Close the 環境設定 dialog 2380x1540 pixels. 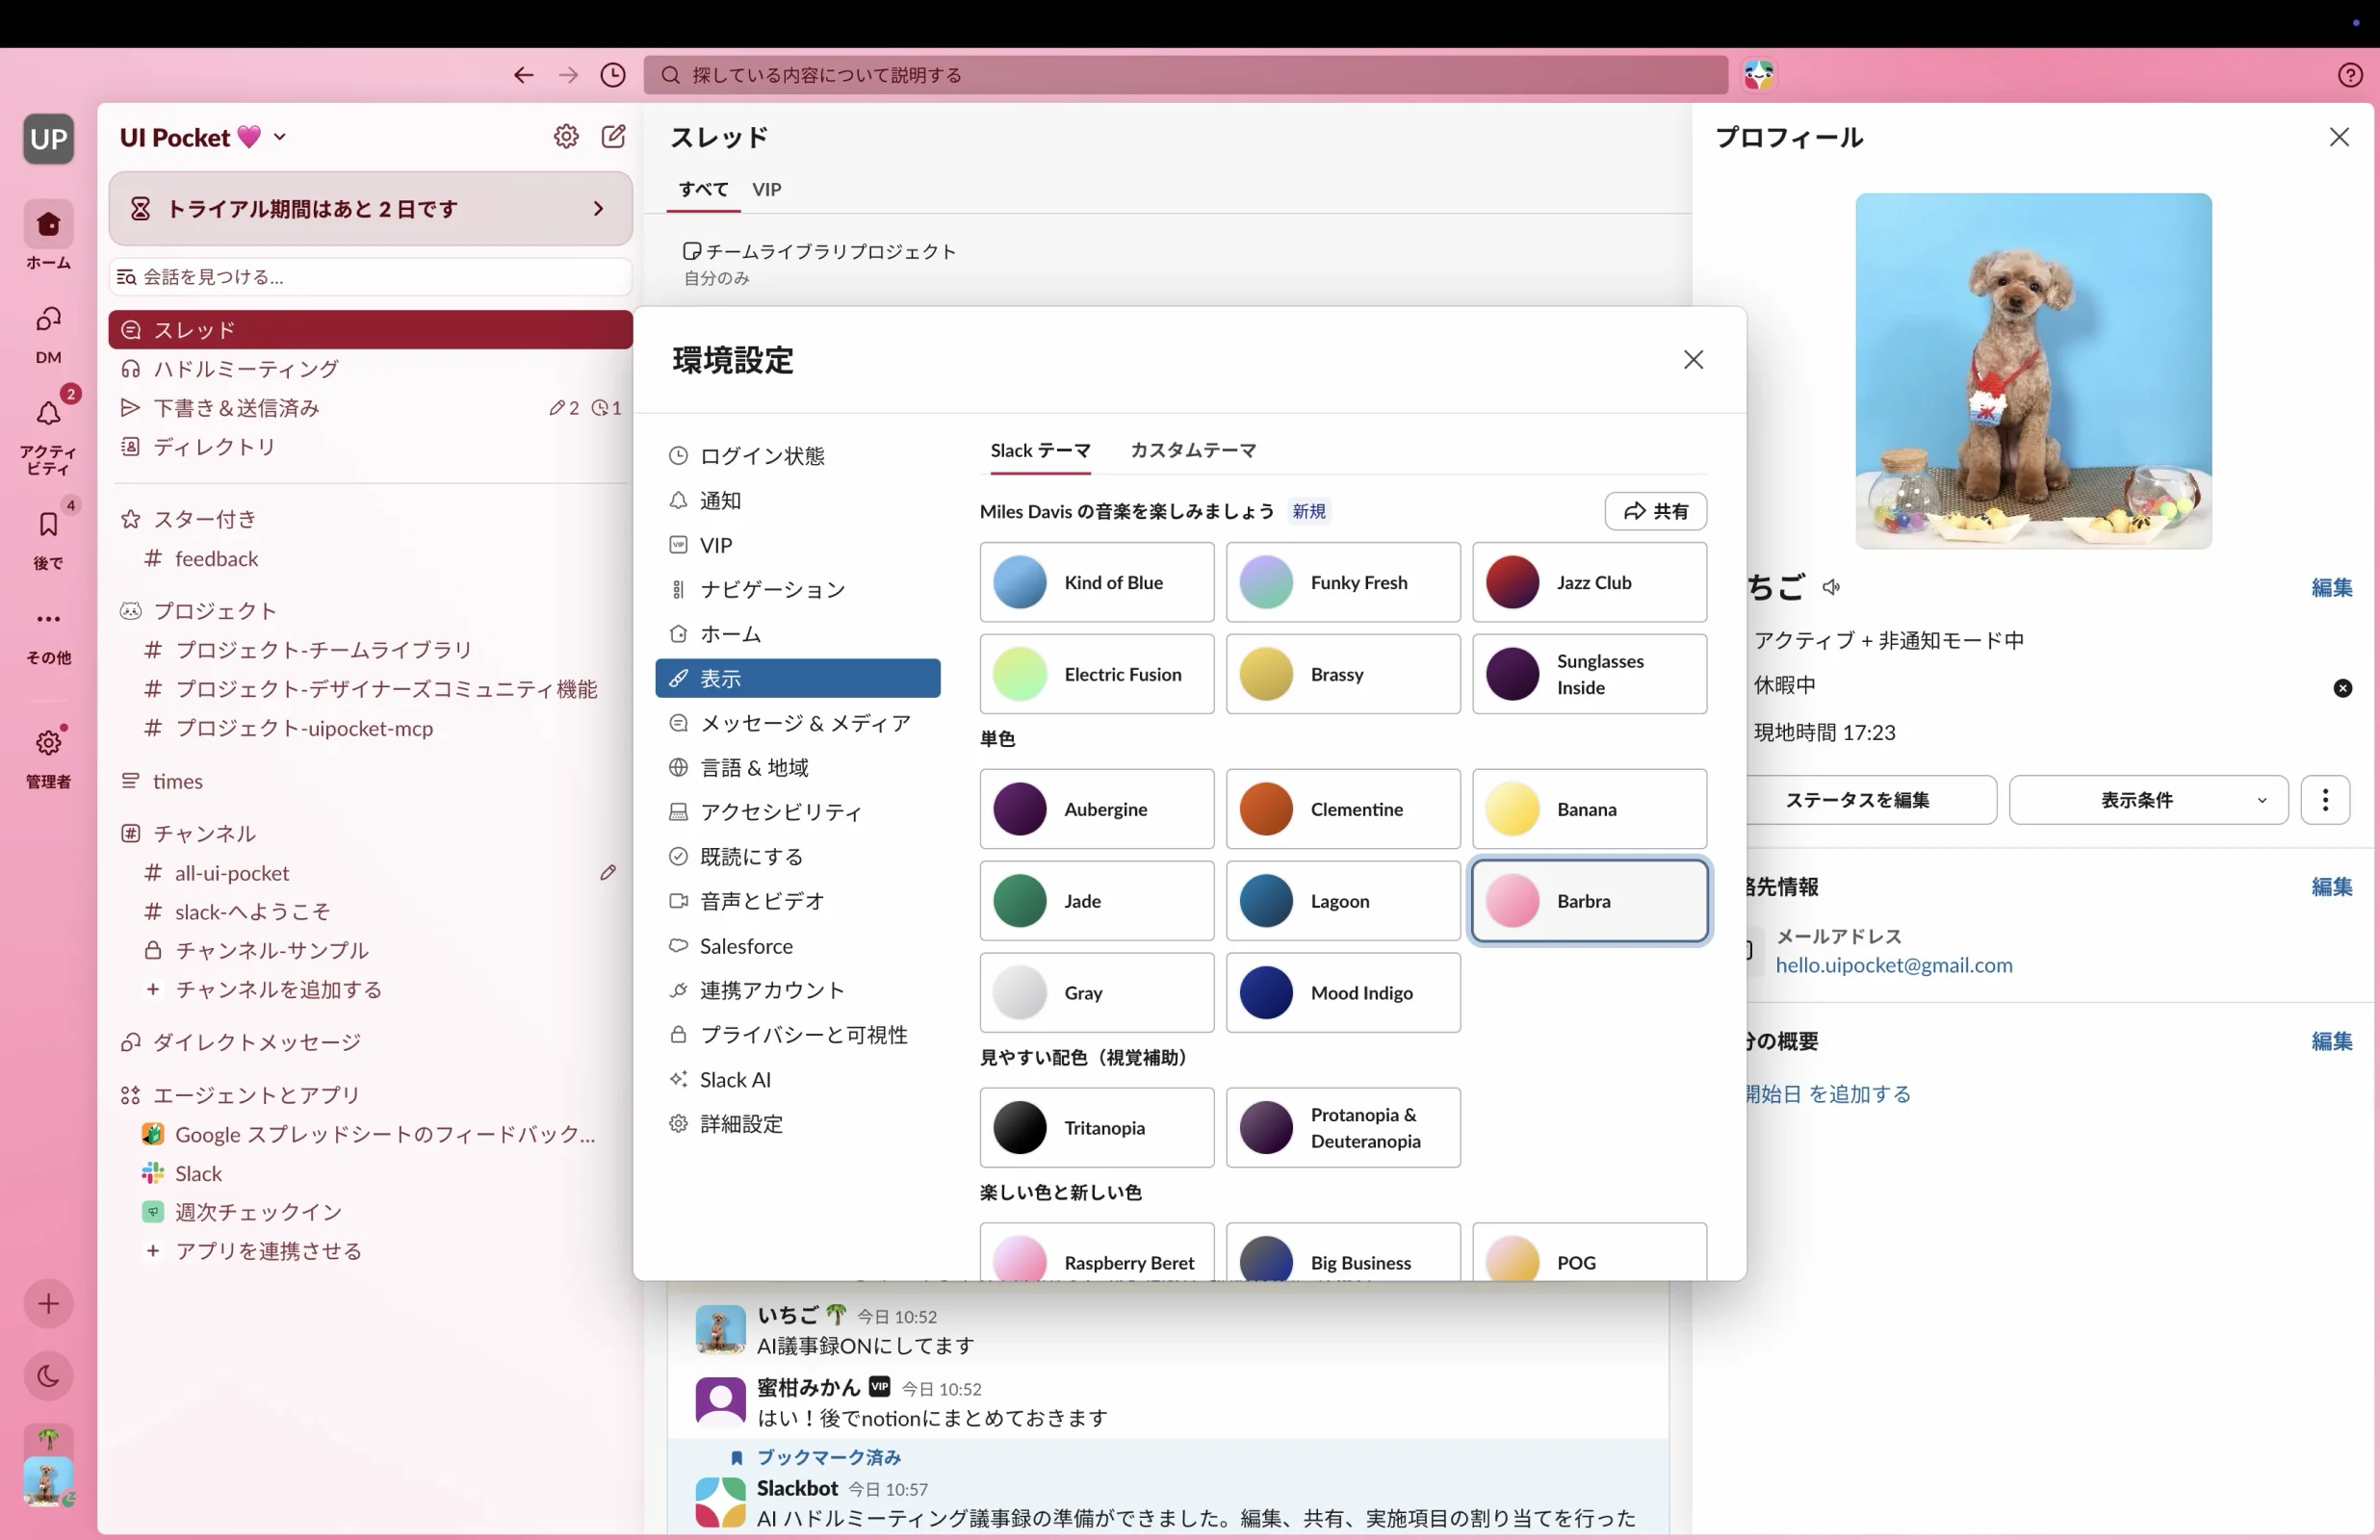click(x=1693, y=359)
